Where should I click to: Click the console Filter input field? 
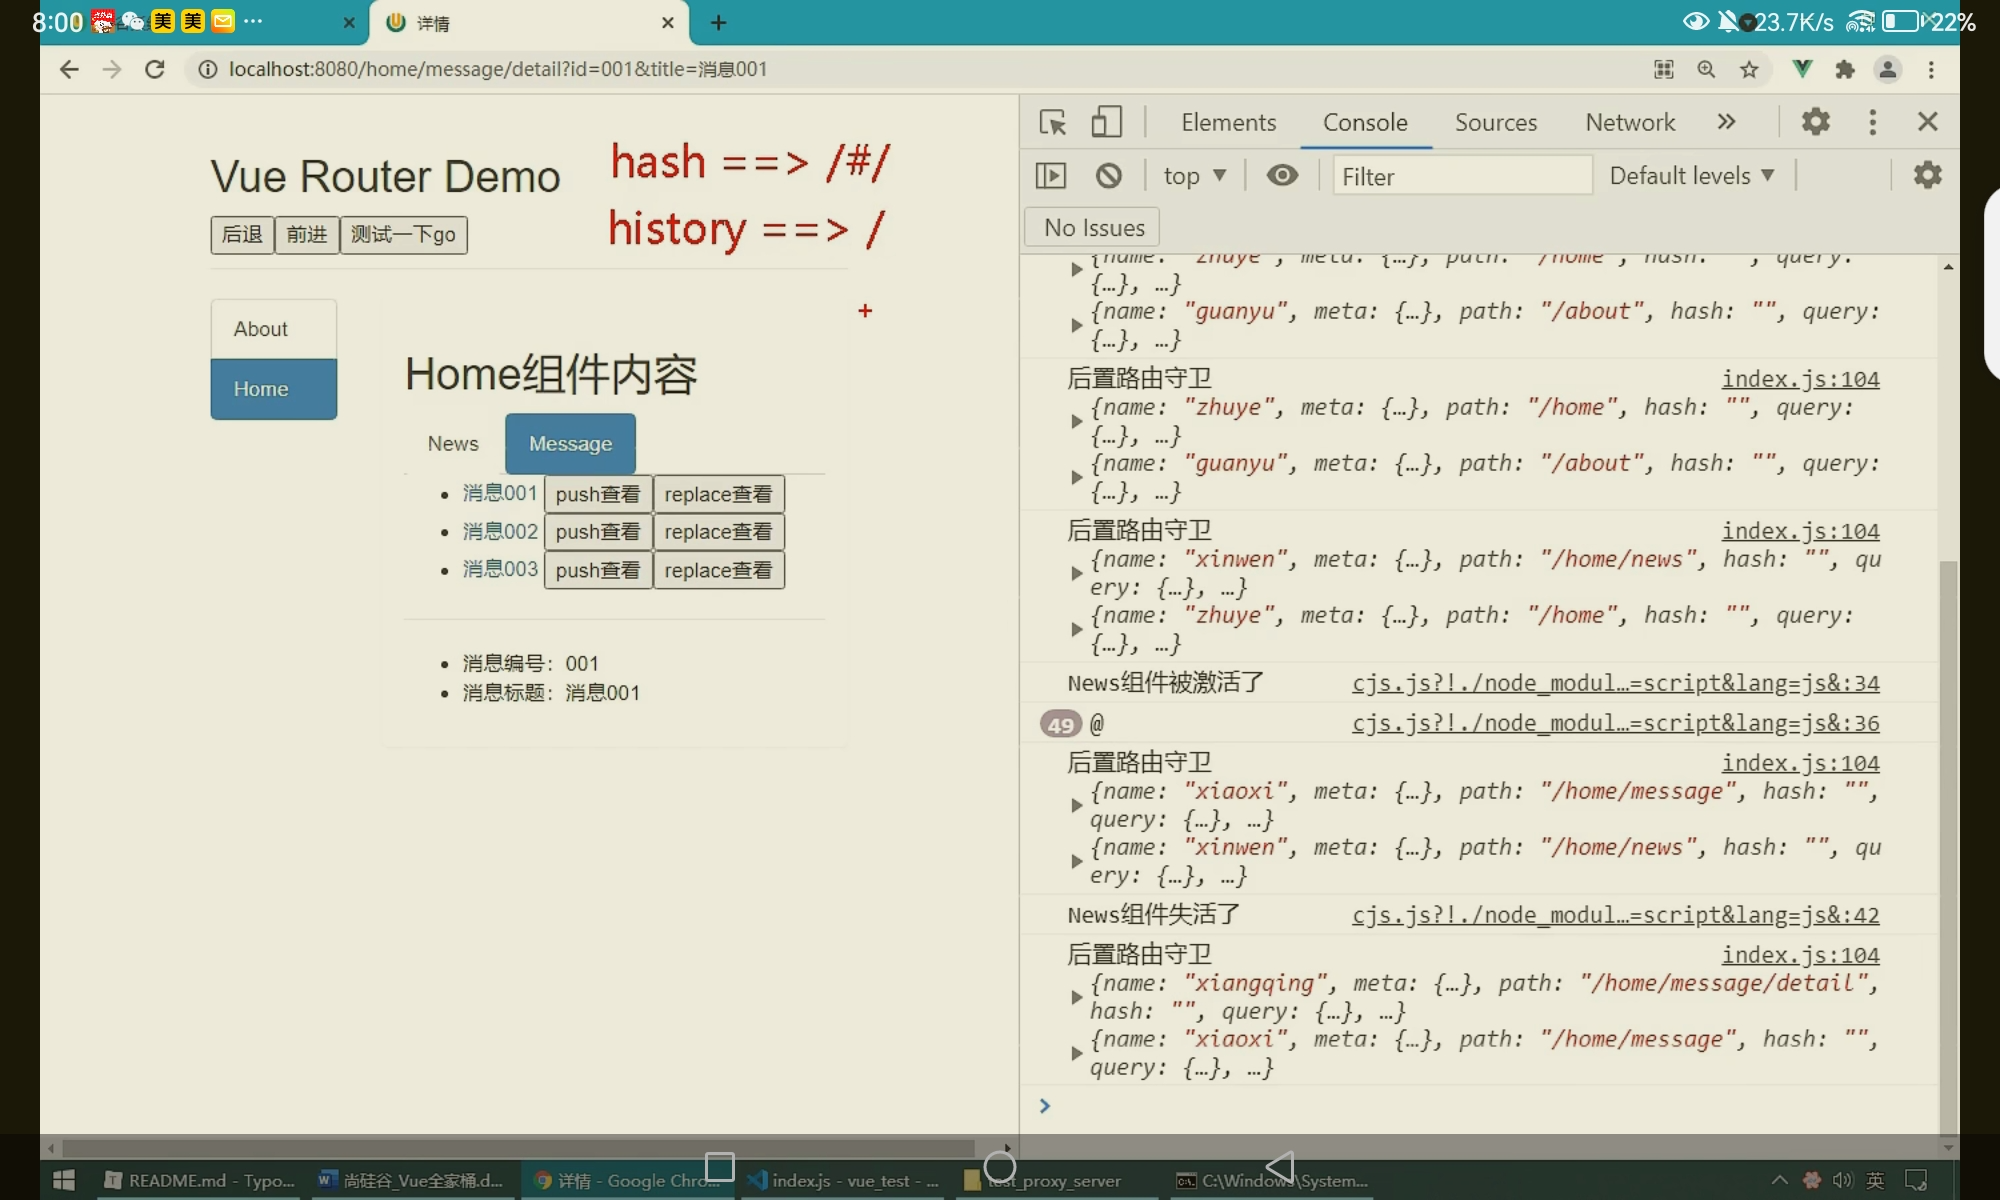pyautogui.click(x=1460, y=176)
